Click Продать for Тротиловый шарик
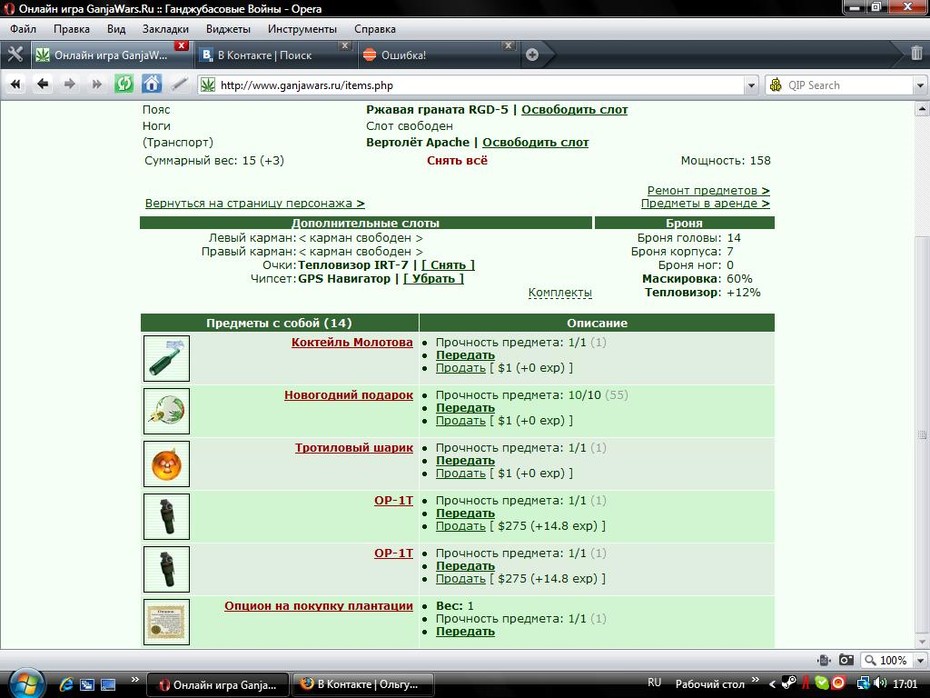This screenshot has height=698, width=930. 460,473
